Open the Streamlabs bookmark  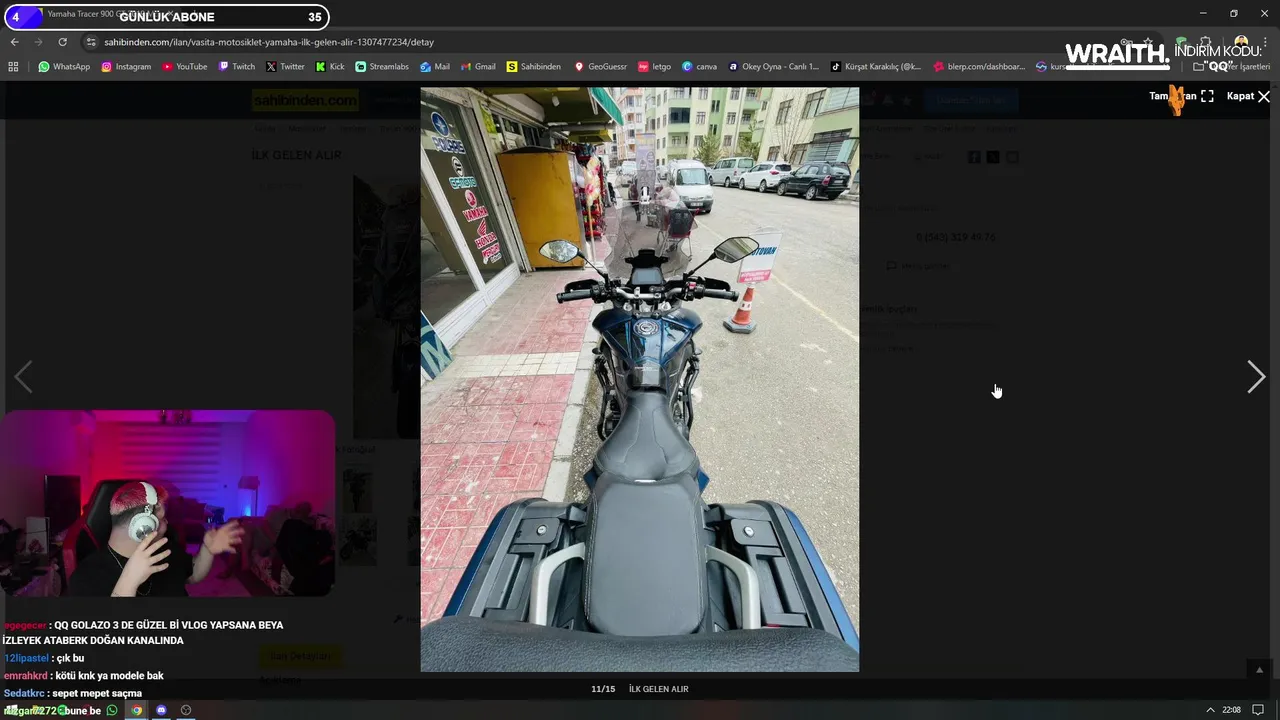point(382,67)
